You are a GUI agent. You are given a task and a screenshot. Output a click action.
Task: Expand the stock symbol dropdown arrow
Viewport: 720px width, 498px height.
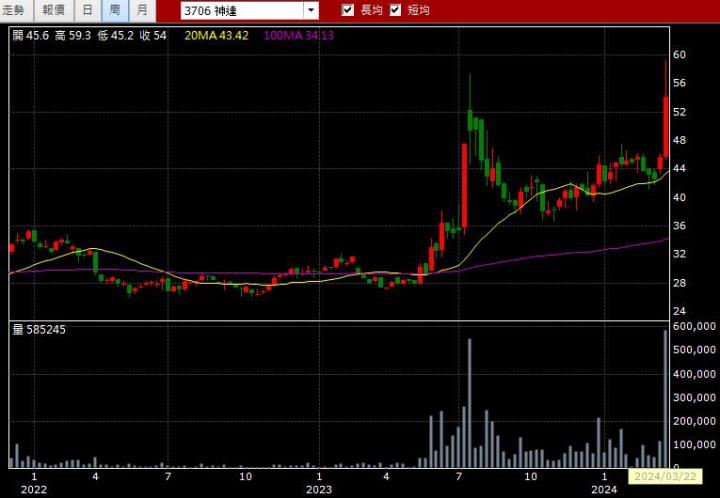tap(311, 10)
